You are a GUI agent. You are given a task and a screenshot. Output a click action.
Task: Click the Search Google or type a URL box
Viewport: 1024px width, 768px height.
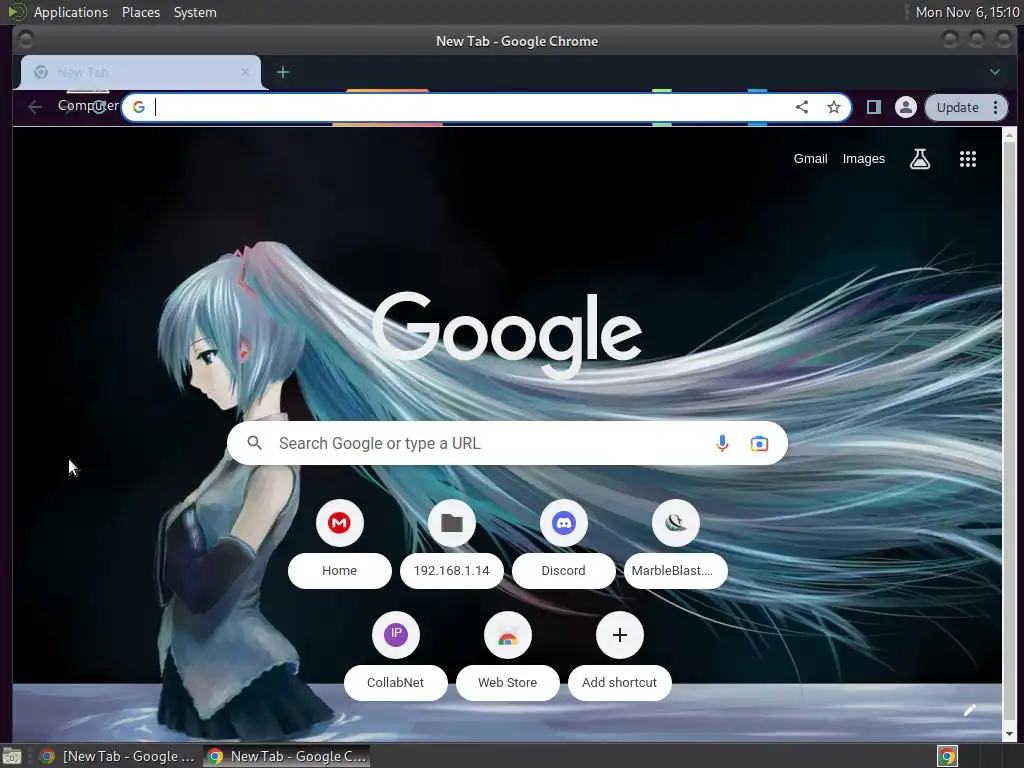507,443
